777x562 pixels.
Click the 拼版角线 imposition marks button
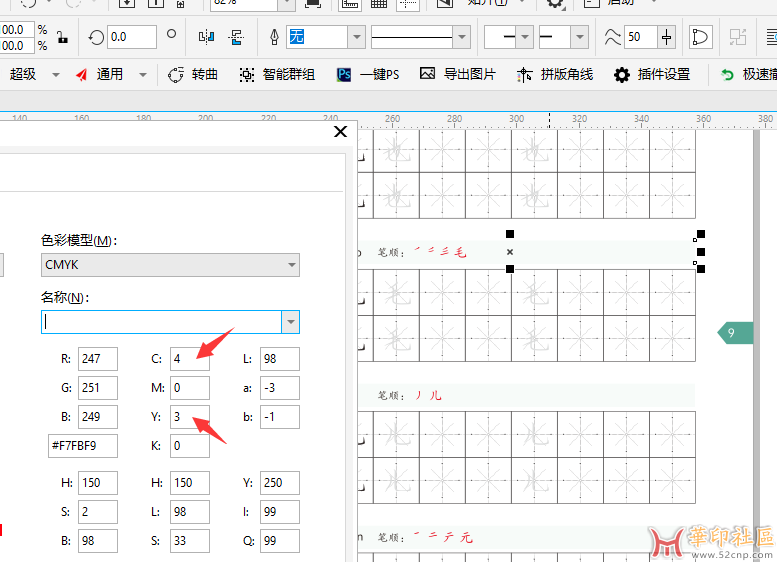click(x=555, y=75)
